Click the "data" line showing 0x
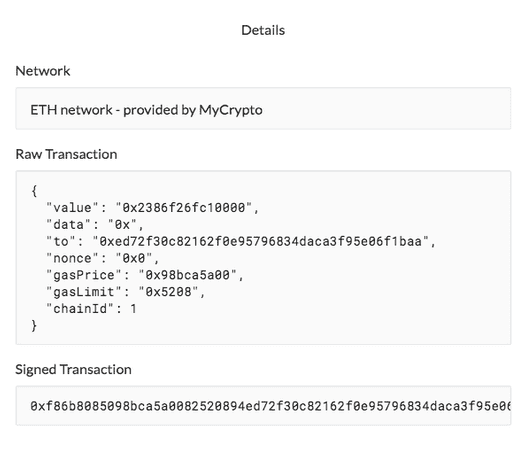Image resolution: width=531 pixels, height=458 pixels. click(95, 225)
